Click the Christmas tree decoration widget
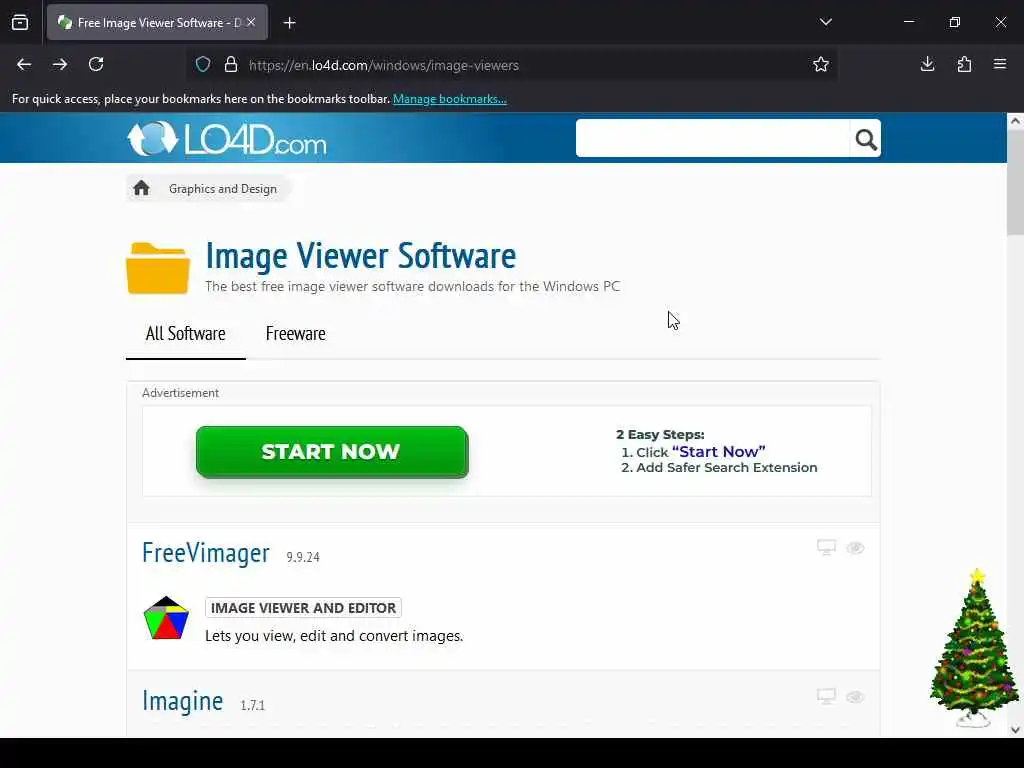 (x=974, y=647)
